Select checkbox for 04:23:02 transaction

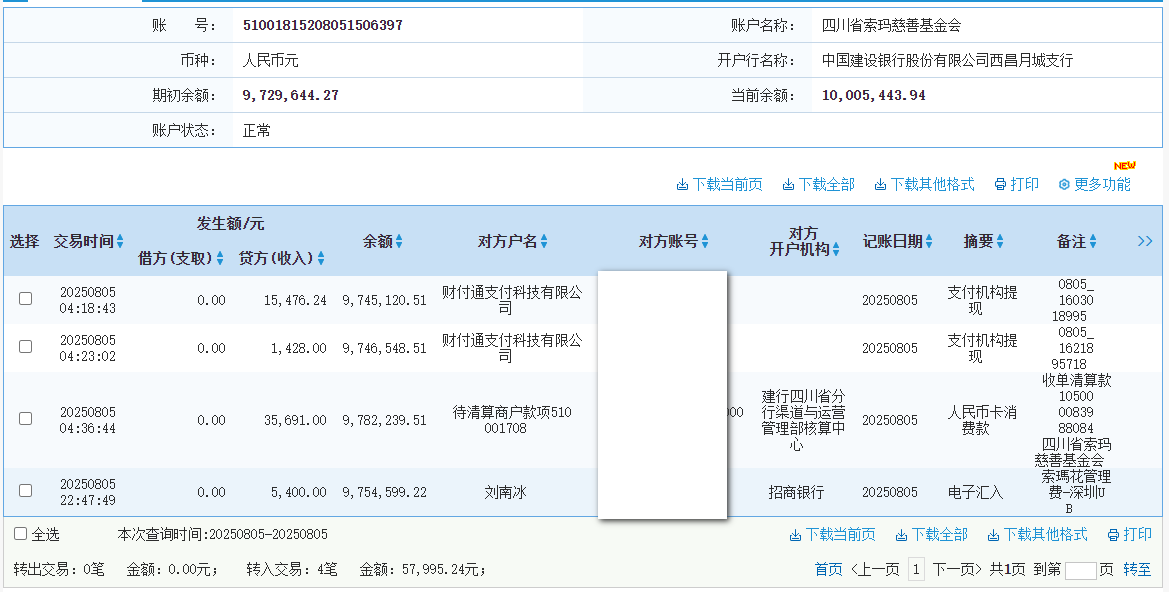pyautogui.click(x=25, y=347)
